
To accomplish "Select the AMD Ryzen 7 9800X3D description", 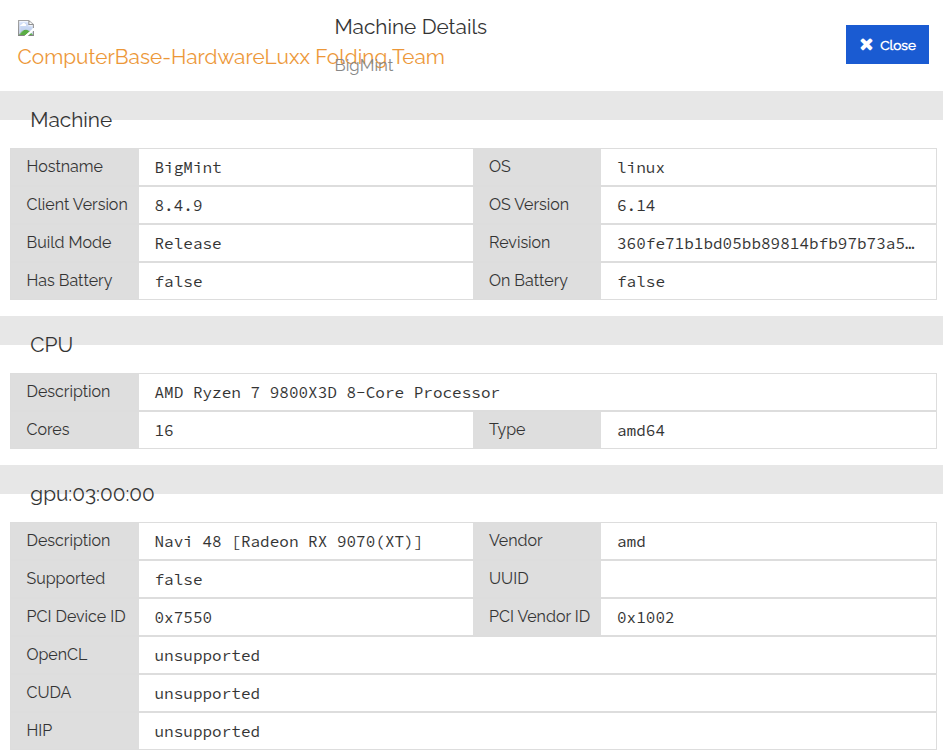I will click(x=327, y=393).
